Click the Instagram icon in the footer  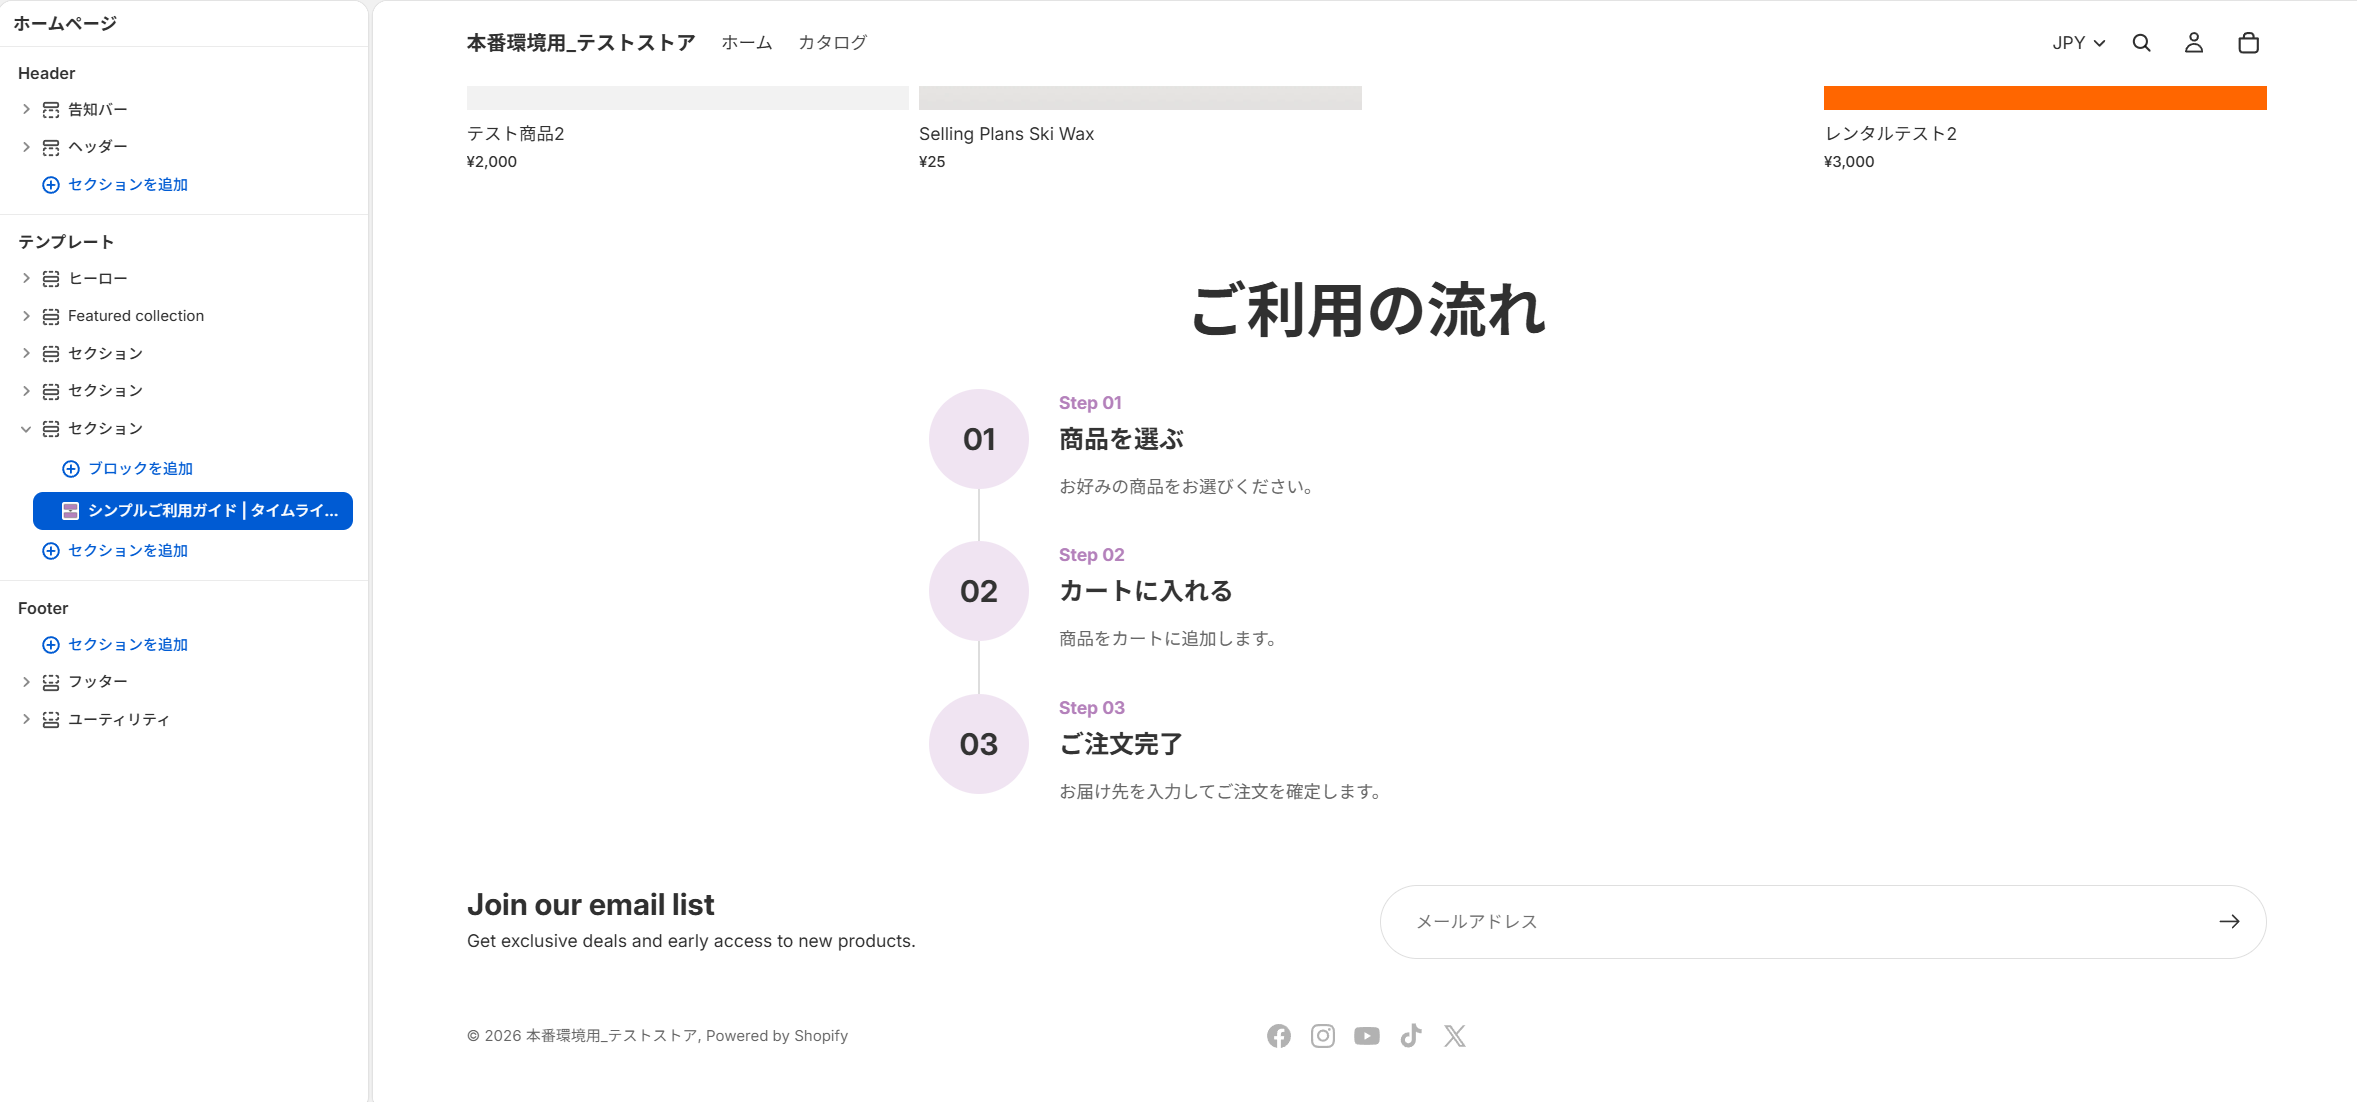[x=1323, y=1036]
